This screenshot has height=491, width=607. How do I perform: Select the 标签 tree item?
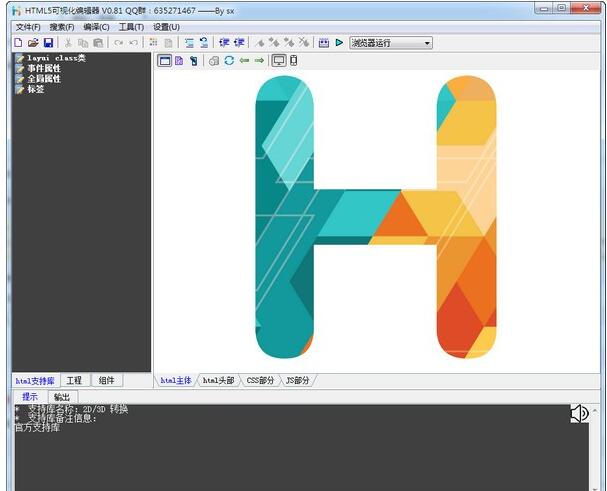tap(37, 89)
